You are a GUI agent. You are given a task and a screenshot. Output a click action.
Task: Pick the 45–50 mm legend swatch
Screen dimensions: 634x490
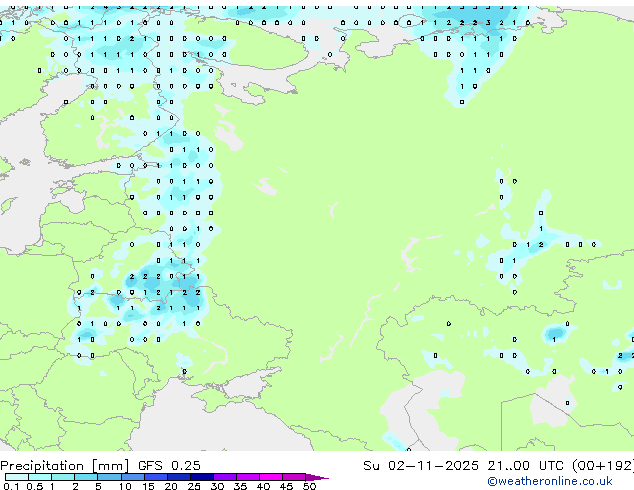(x=294, y=477)
